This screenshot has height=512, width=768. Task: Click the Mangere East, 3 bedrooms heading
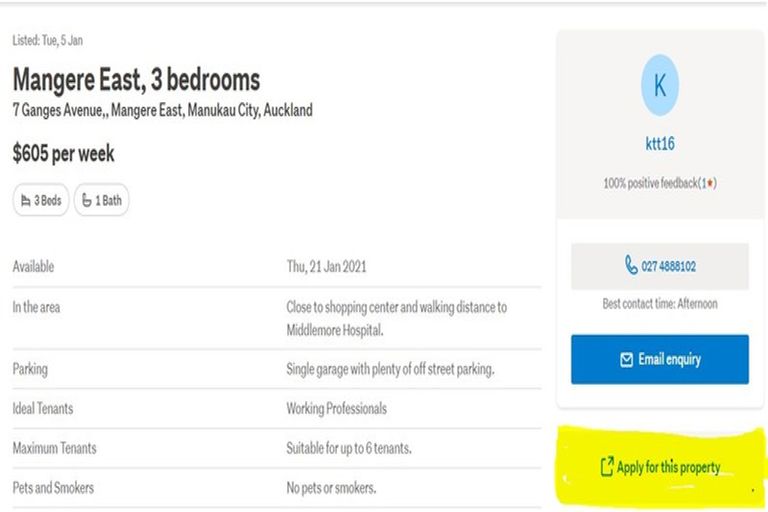(x=136, y=80)
